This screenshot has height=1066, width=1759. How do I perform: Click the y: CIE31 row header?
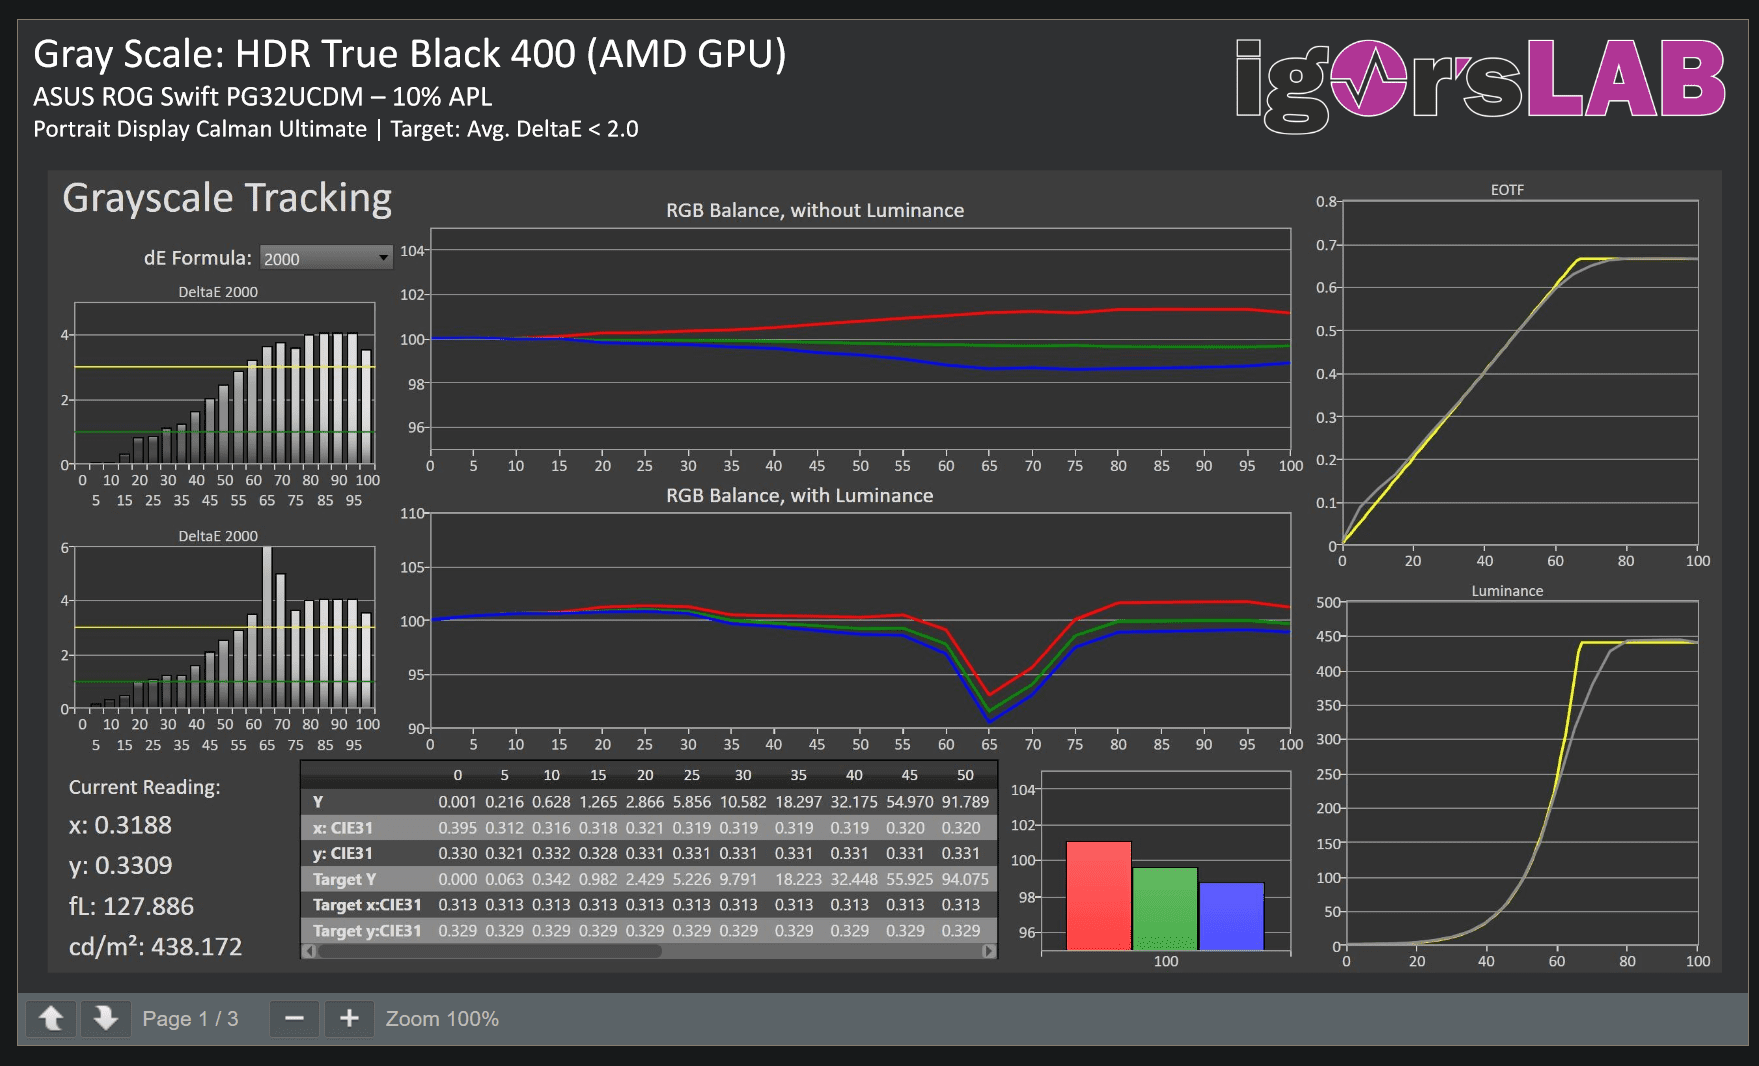click(343, 854)
